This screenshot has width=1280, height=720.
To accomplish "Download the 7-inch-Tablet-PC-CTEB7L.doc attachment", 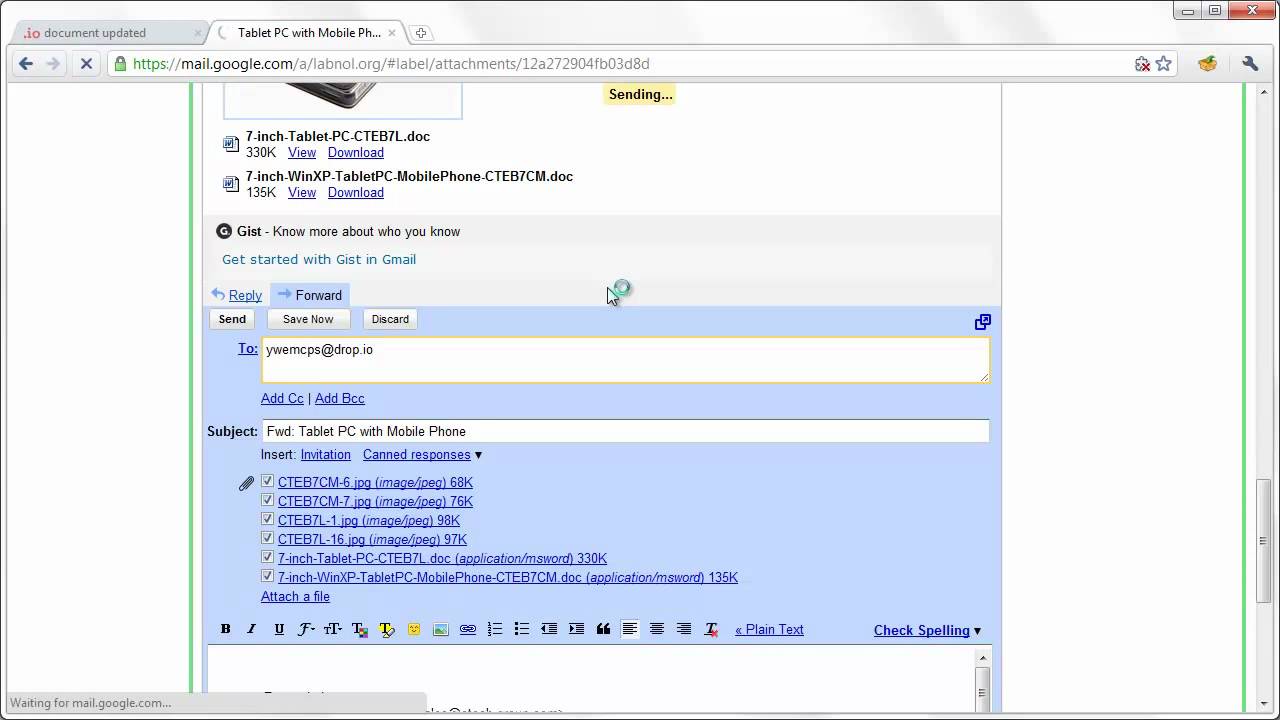I will (356, 152).
